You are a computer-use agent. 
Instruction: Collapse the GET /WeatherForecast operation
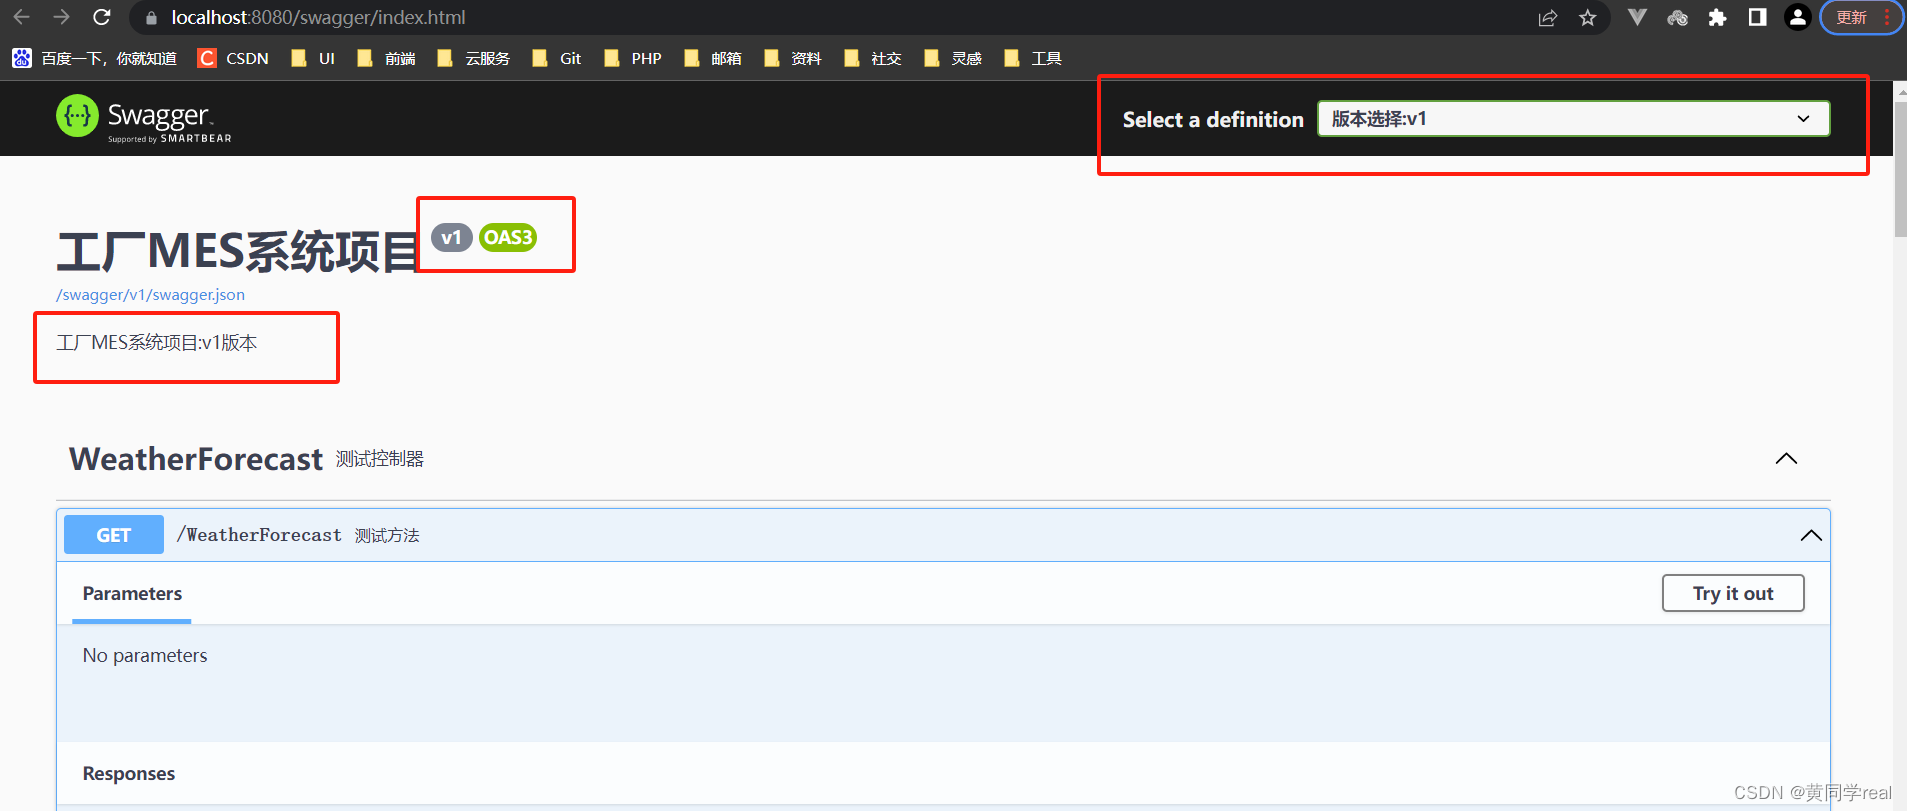pyautogui.click(x=1810, y=536)
